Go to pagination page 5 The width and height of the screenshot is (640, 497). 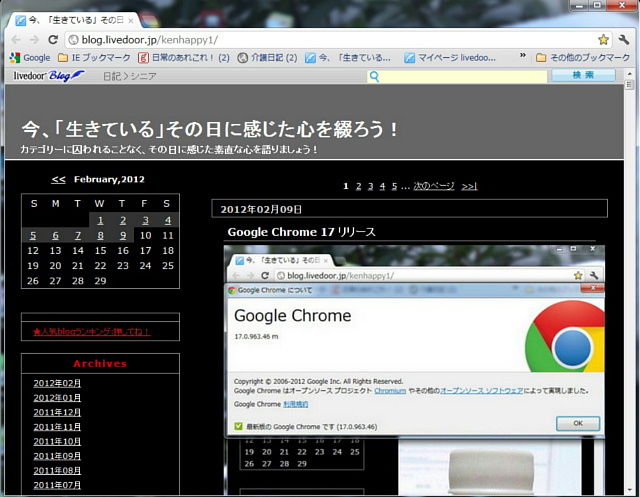[x=394, y=186]
